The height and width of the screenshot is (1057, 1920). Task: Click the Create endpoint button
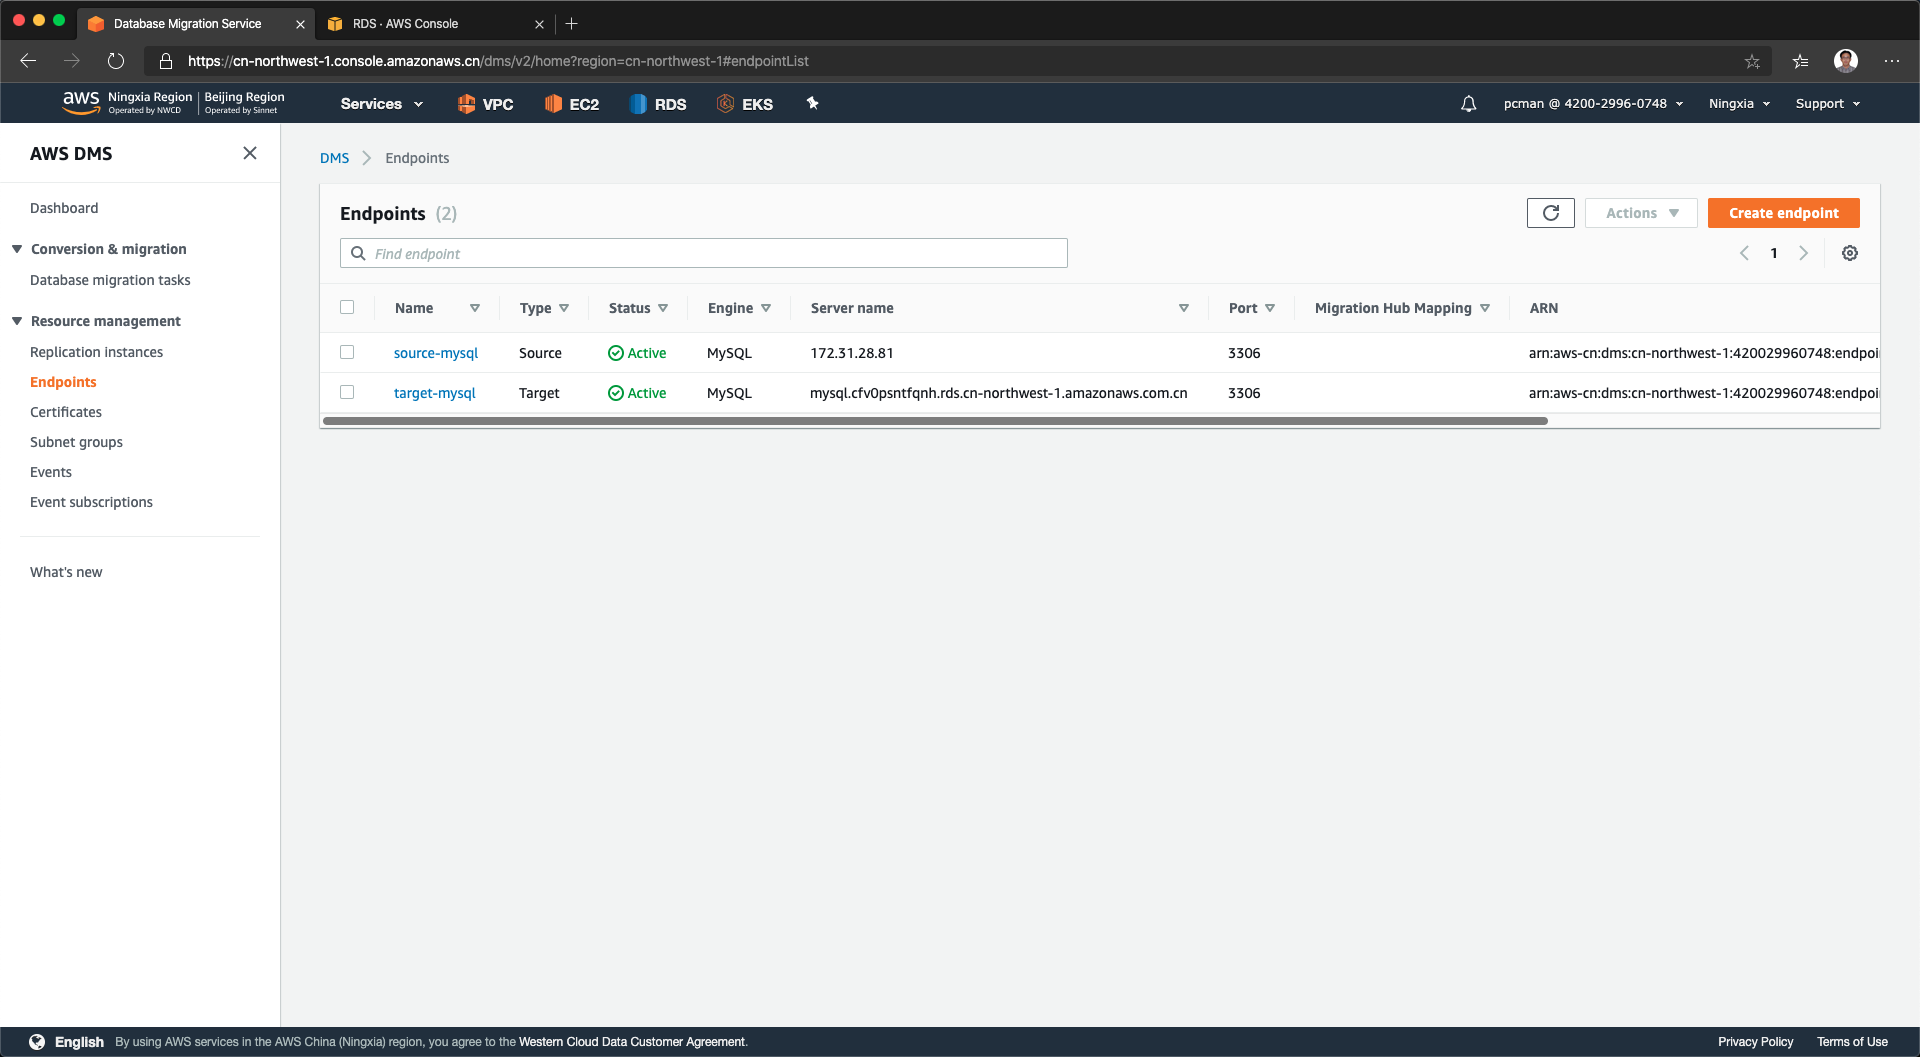pyautogui.click(x=1783, y=213)
